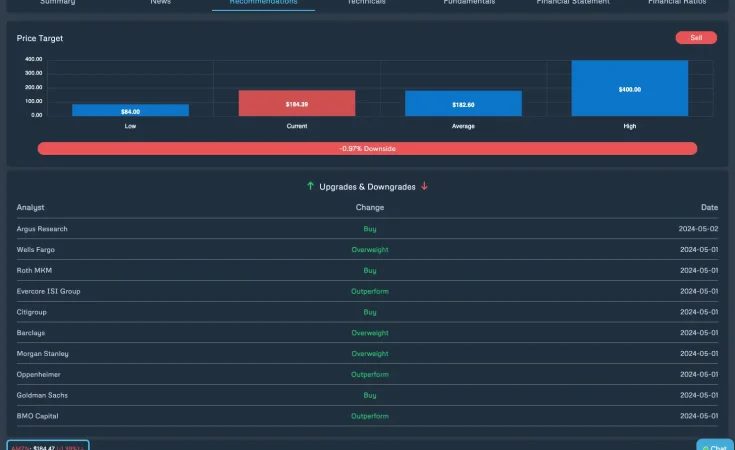Click the AMZN ticker price box

[48, 446]
